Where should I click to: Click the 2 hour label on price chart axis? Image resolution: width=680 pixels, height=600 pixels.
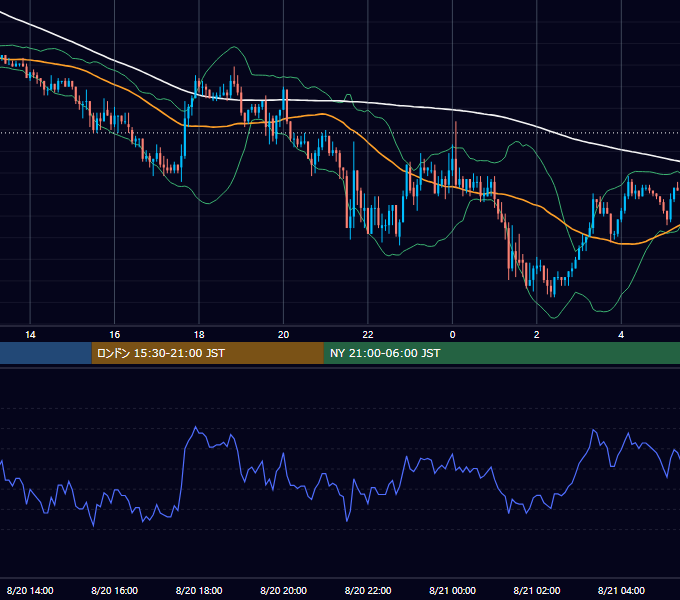536,335
